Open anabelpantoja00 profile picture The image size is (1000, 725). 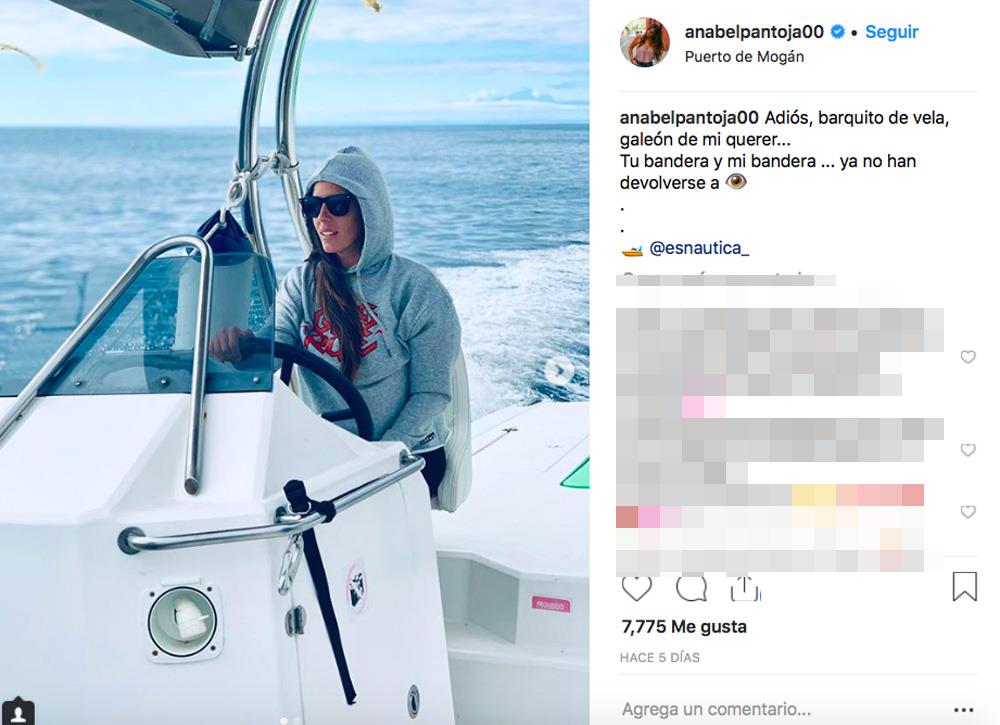645,42
